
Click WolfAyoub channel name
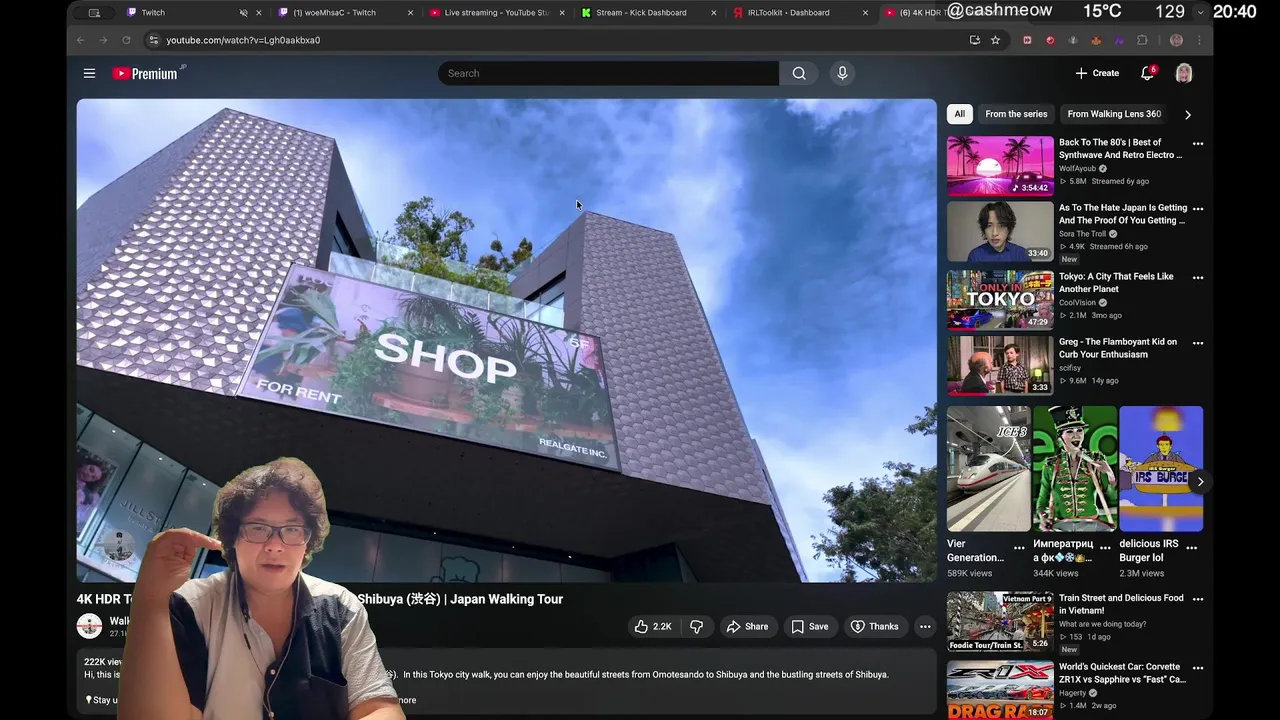coord(1078,168)
